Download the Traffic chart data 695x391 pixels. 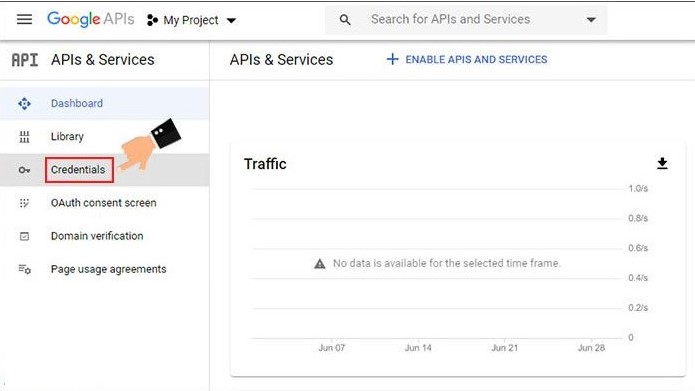click(662, 163)
